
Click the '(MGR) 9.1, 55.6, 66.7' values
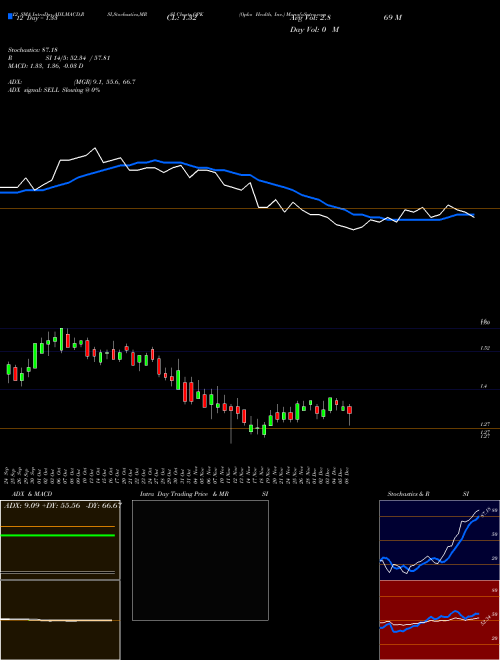point(104,82)
